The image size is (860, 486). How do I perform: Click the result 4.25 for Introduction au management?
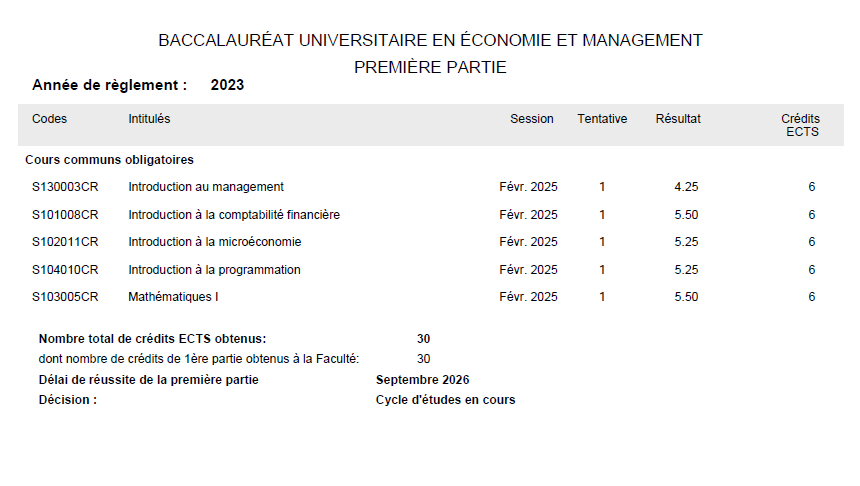tap(686, 187)
